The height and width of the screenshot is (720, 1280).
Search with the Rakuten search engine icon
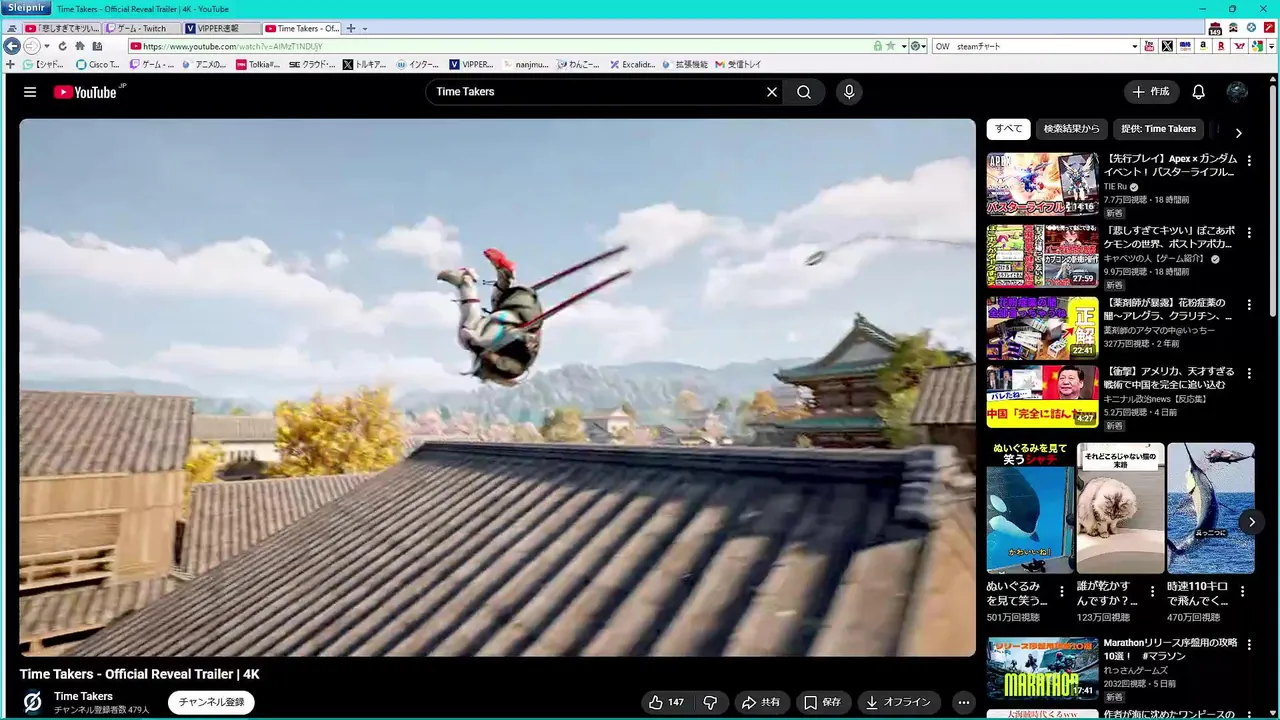[x=1221, y=46]
